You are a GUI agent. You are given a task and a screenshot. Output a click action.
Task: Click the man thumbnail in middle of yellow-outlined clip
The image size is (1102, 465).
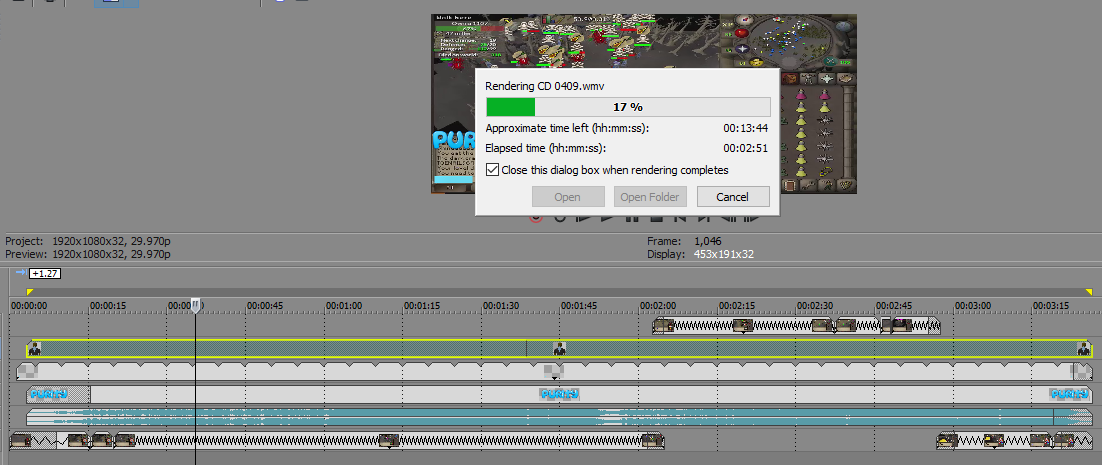[559, 348]
